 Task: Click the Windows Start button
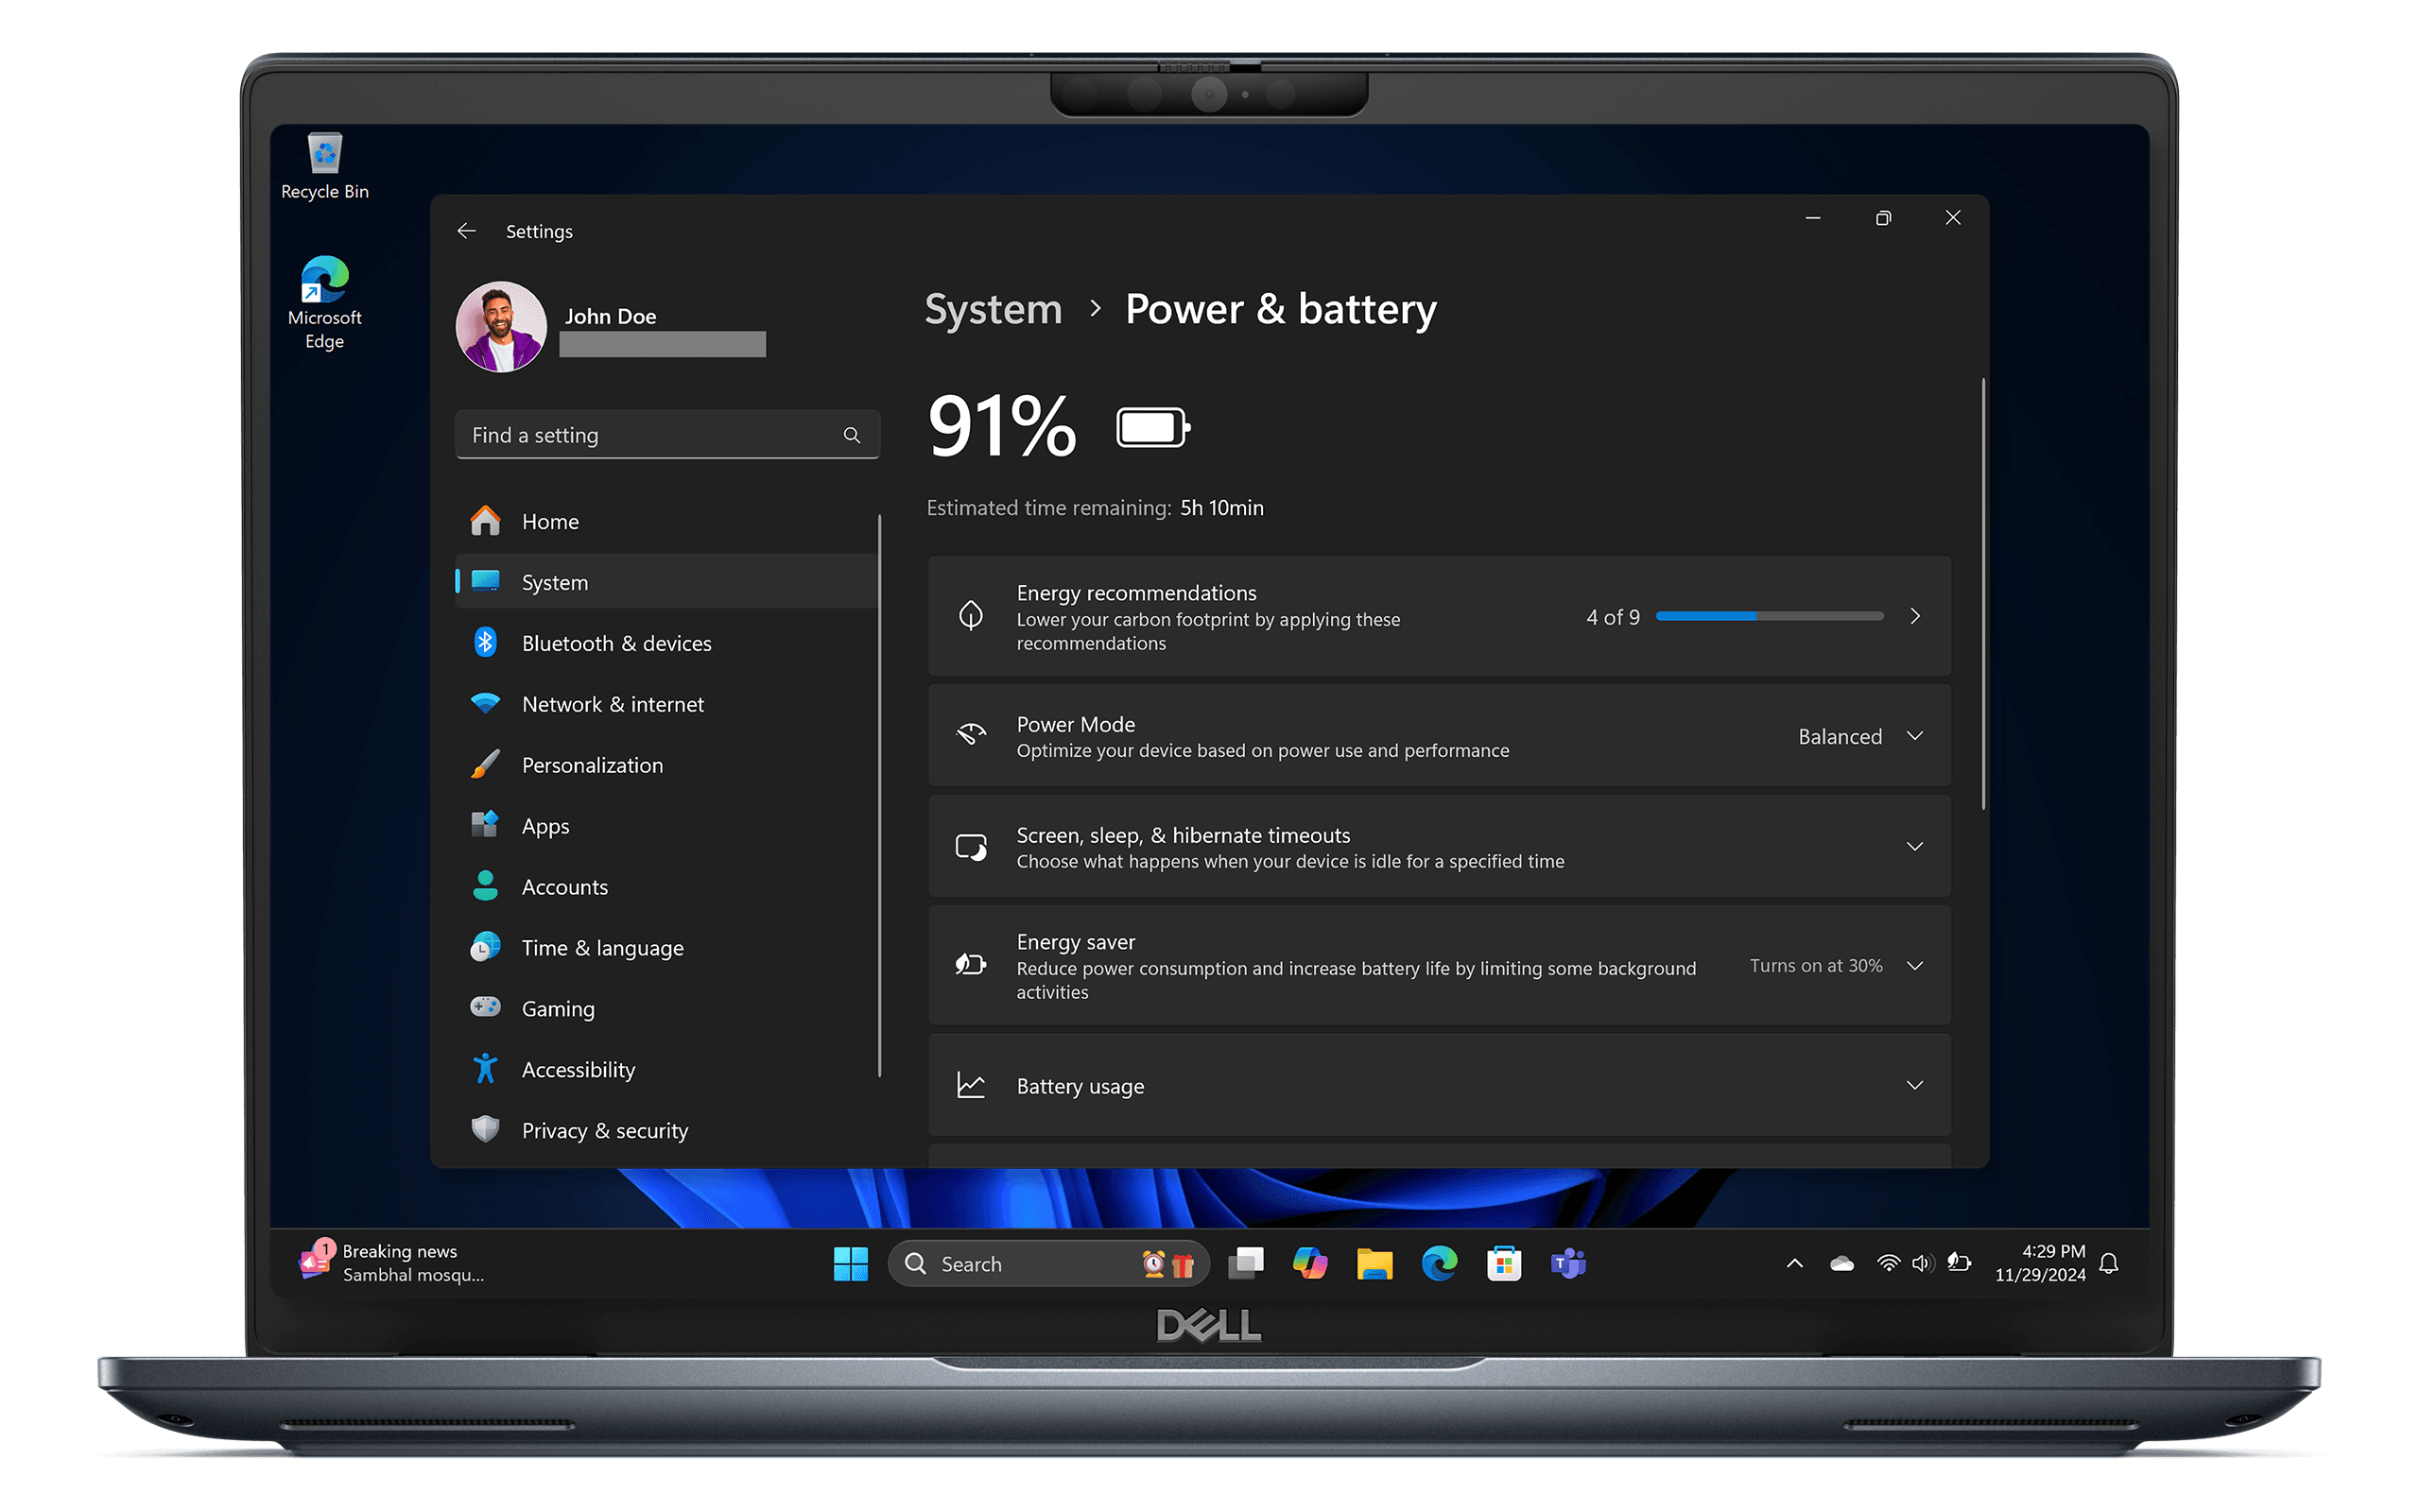click(x=850, y=1264)
